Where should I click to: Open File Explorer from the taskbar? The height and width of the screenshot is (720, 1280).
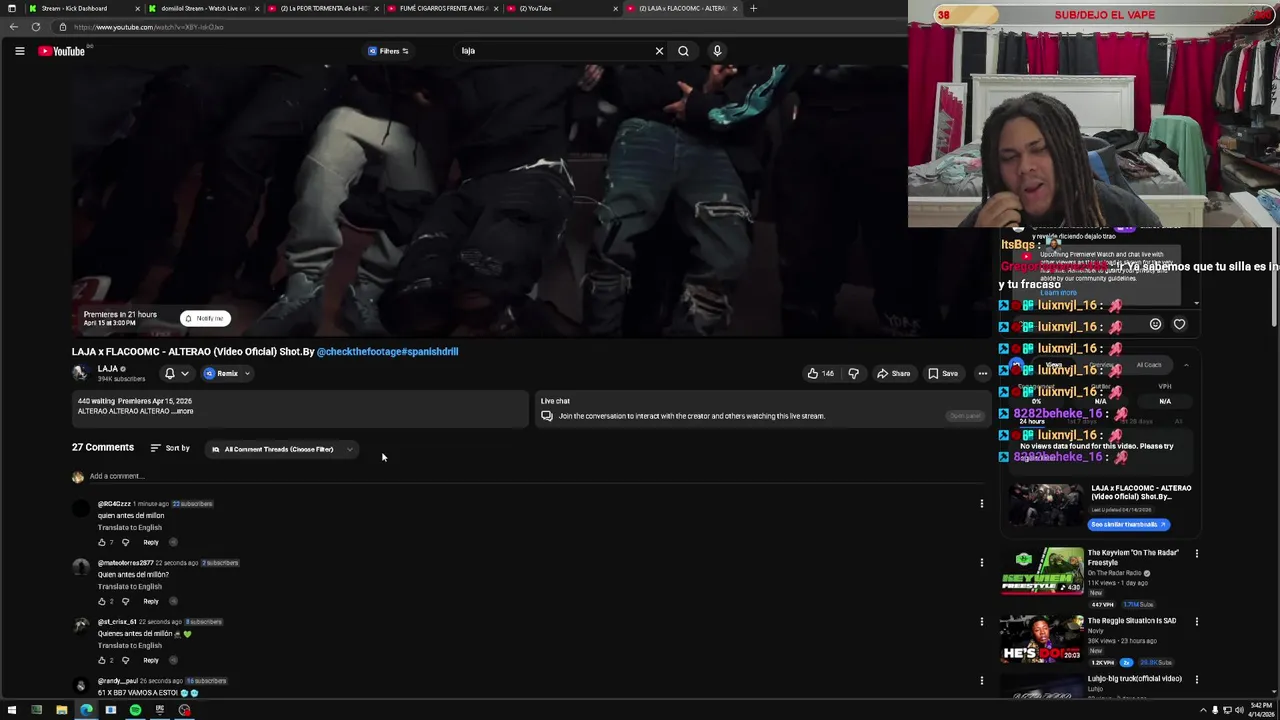(61, 710)
